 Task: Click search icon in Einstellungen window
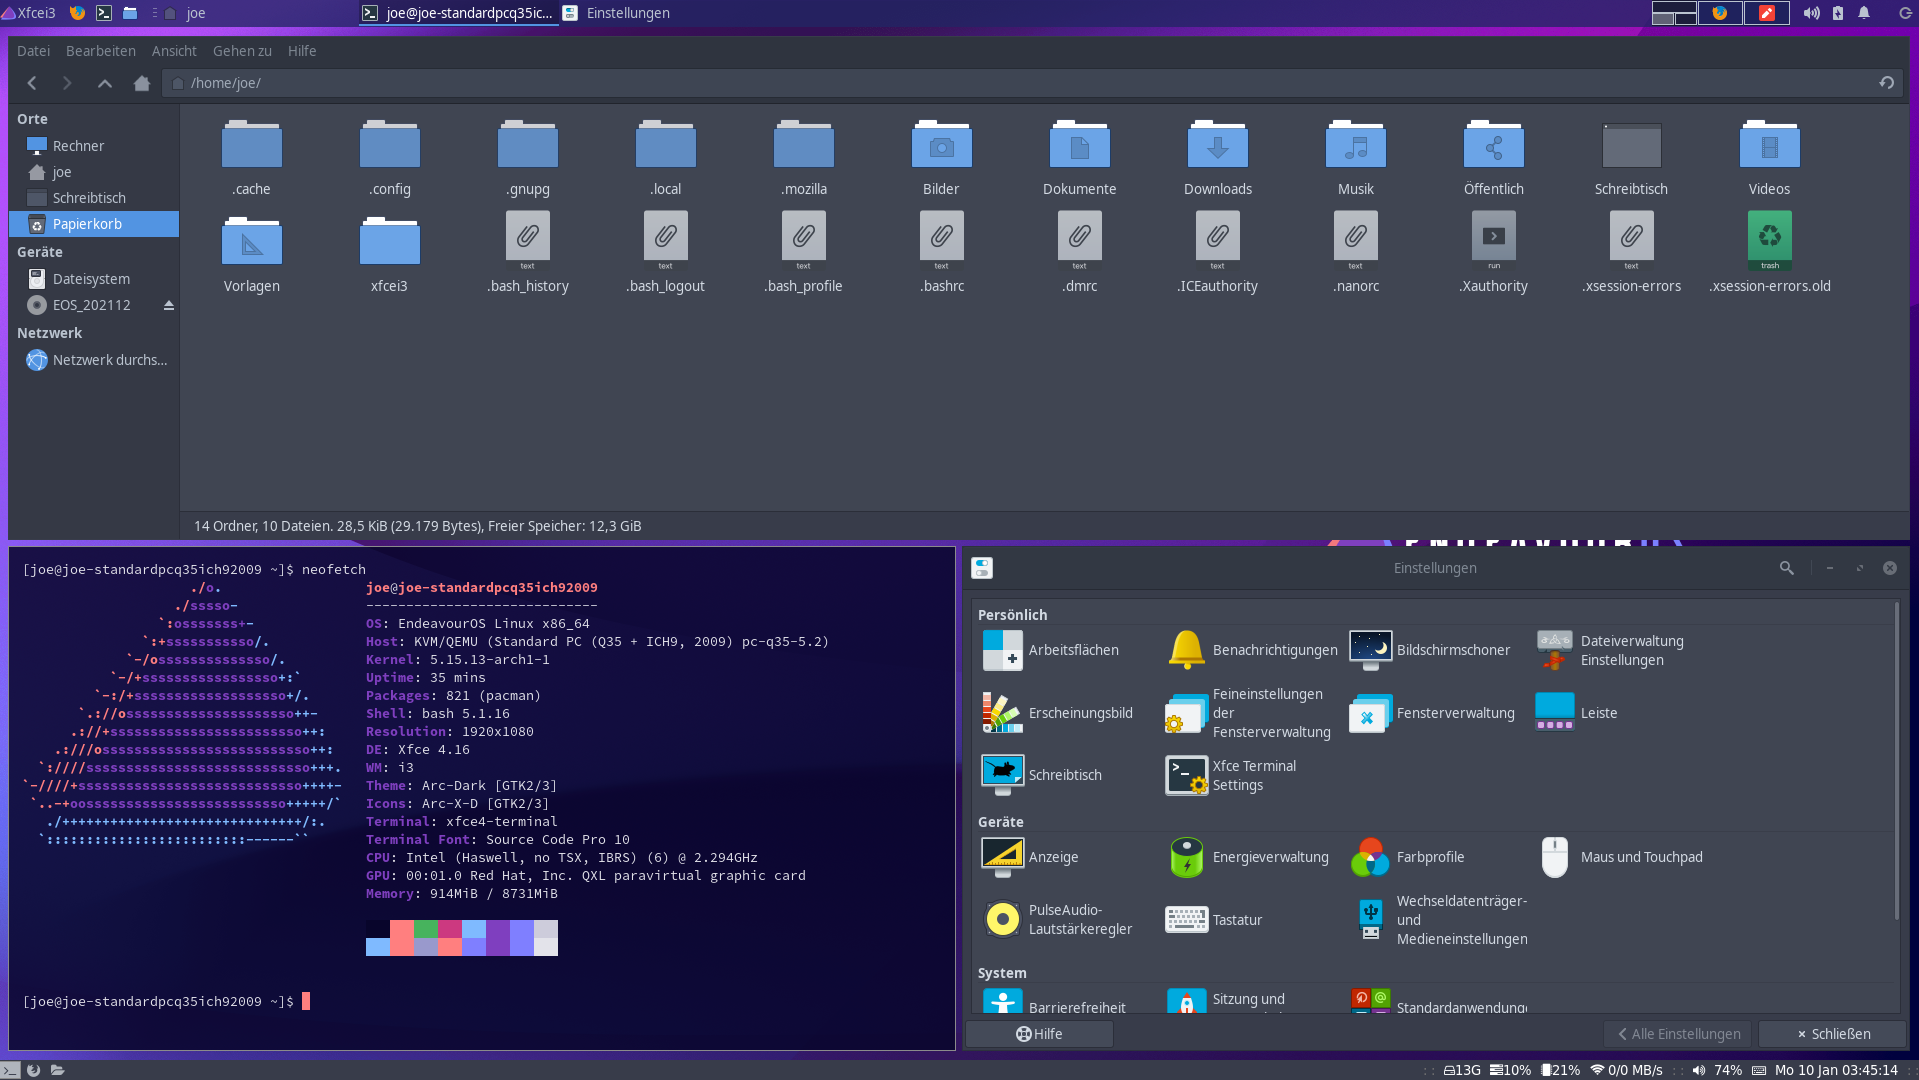tap(1786, 568)
